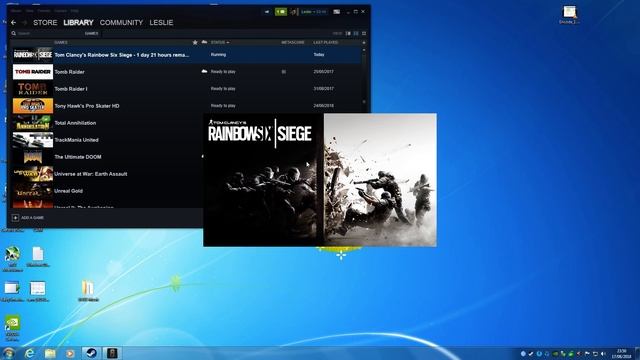This screenshot has width=640, height=360.
Task: Go back with Steam's back arrow
Action: point(13,22)
